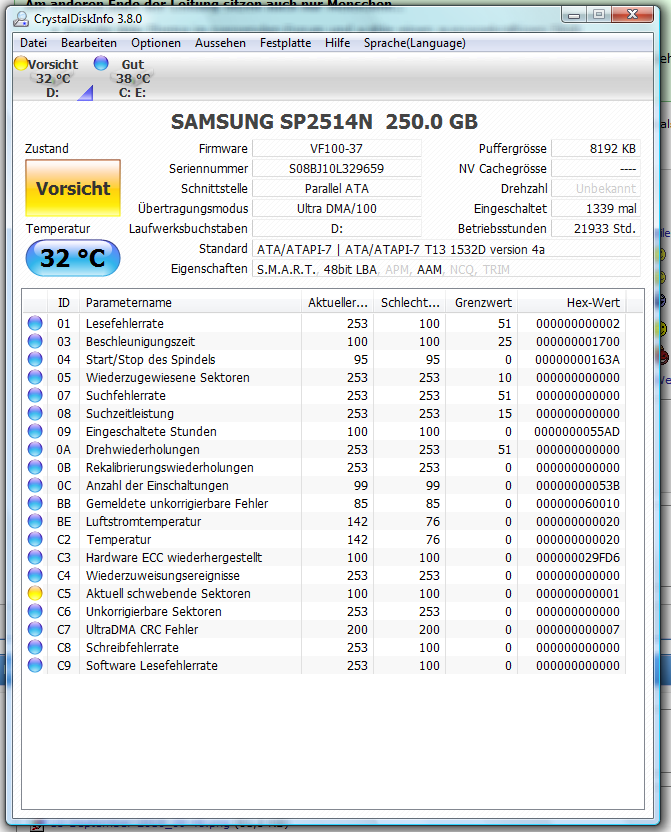Click the Puffergrösse field 8192 KB
Image resolution: width=671 pixels, height=832 pixels.
tap(596, 149)
